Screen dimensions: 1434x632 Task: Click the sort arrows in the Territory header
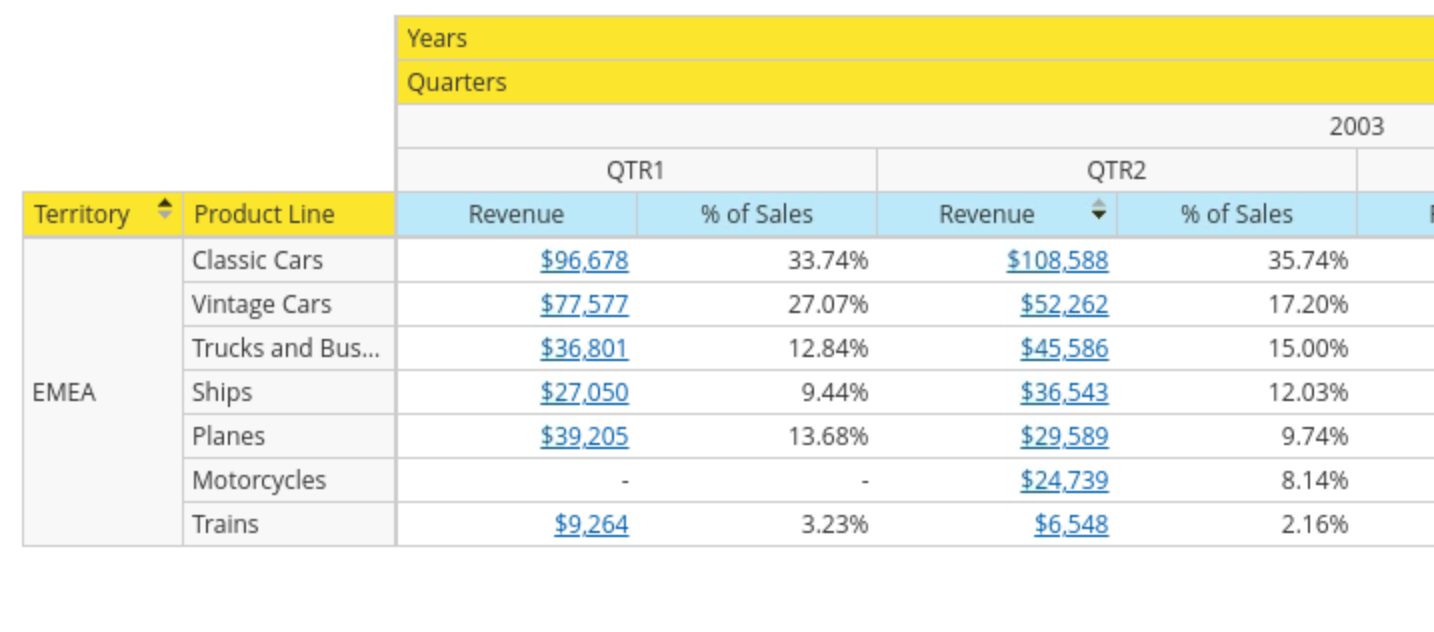165,211
